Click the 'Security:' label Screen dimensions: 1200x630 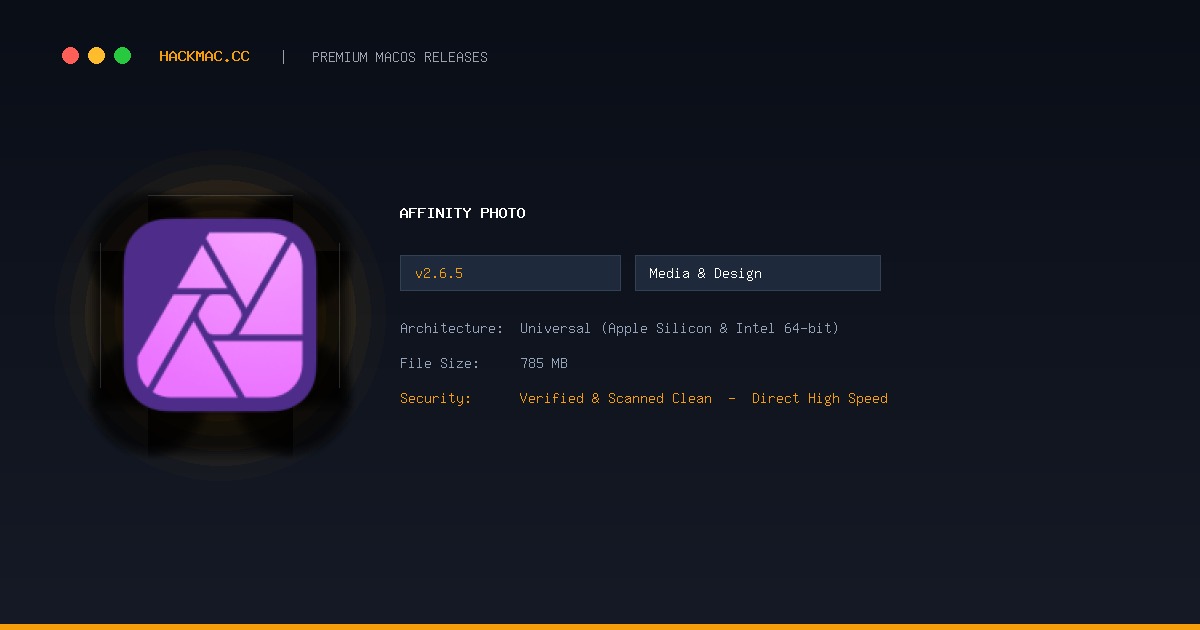click(436, 398)
